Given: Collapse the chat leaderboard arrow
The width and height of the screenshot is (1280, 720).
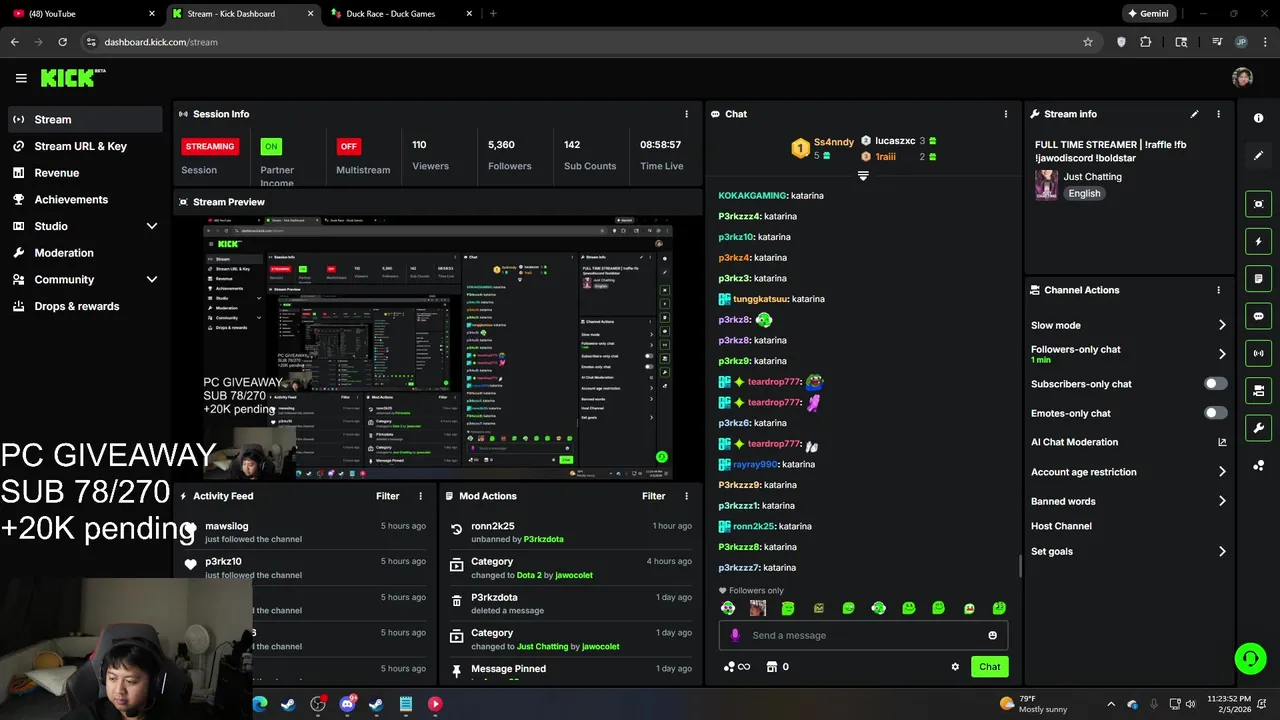Looking at the screenshot, I should 863,176.
